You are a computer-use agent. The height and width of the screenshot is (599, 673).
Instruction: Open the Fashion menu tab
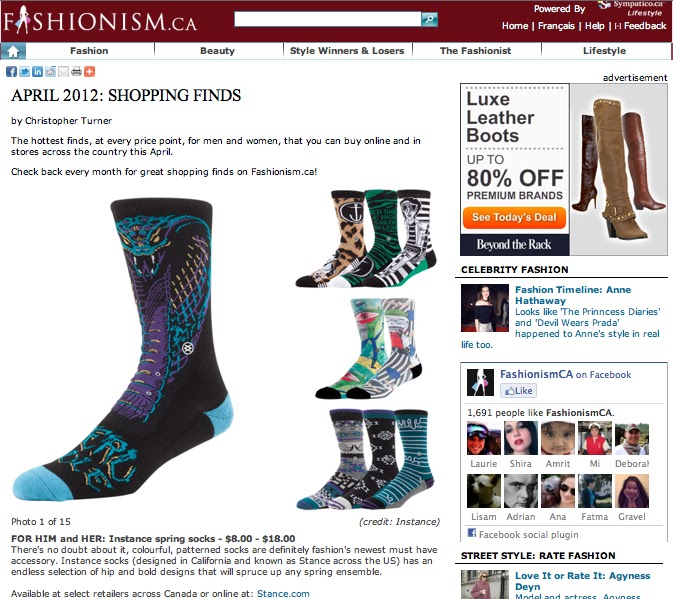pos(89,51)
